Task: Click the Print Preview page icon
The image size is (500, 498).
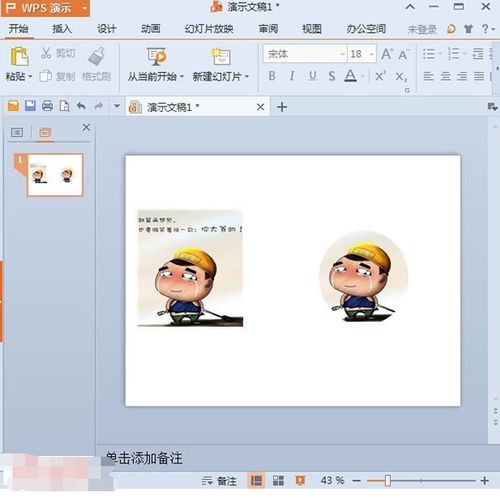Action: pyautogui.click(x=64, y=106)
